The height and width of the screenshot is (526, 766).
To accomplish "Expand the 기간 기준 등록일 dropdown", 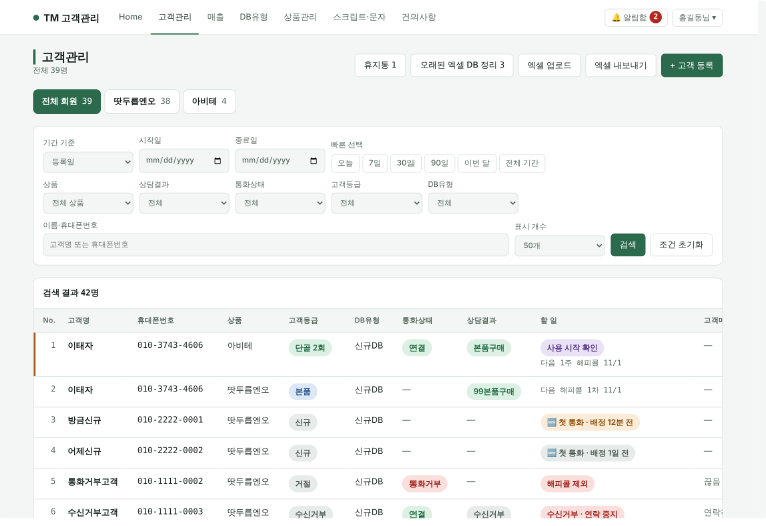I will tap(88, 162).
